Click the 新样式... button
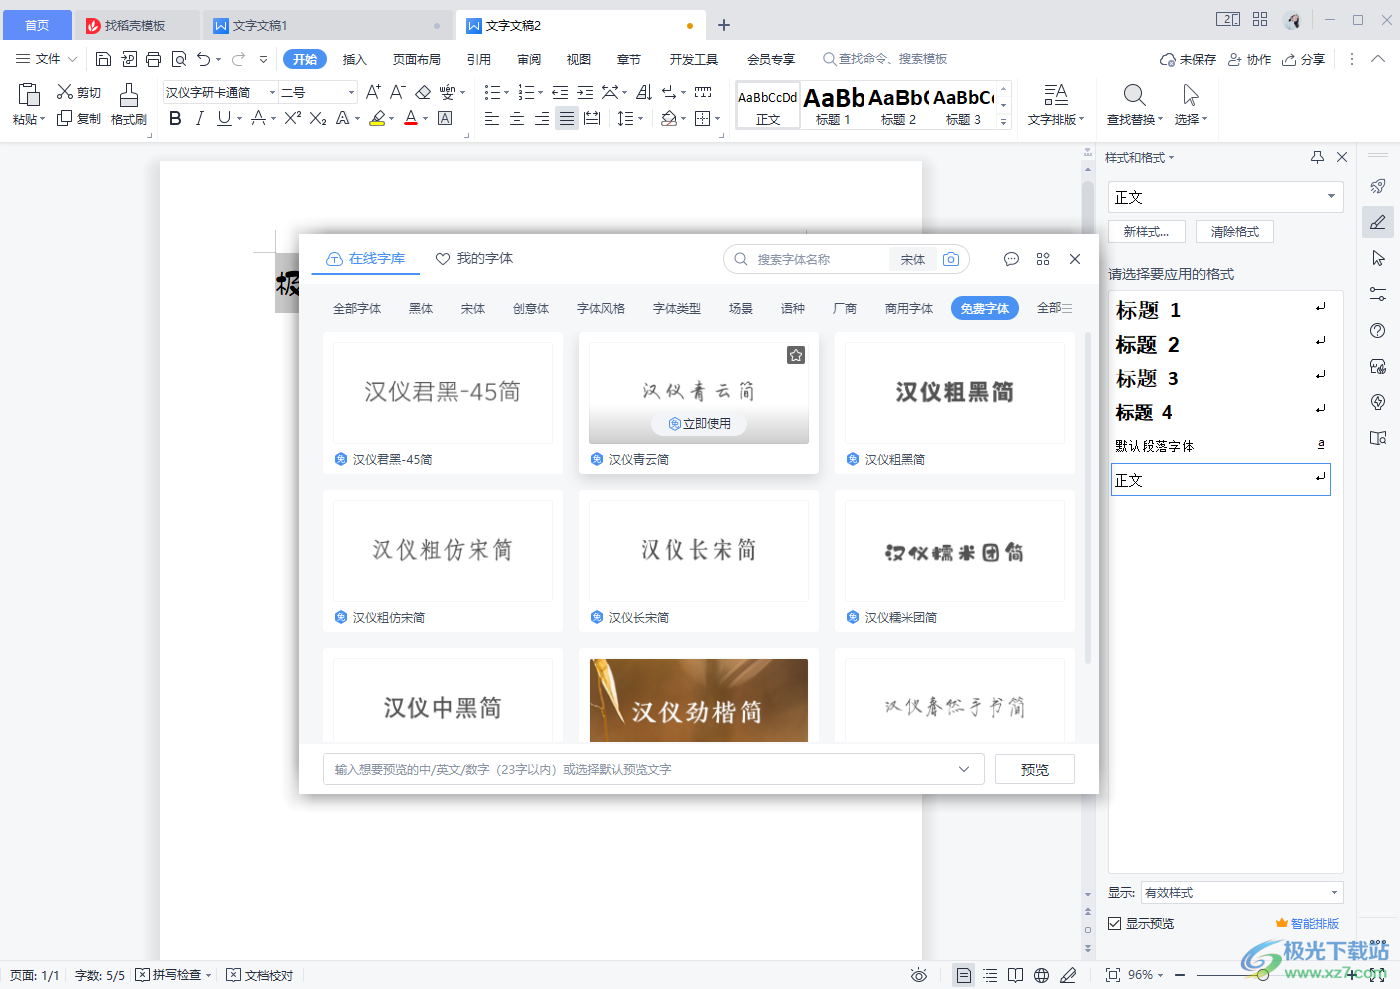The image size is (1400, 989). tap(1146, 231)
